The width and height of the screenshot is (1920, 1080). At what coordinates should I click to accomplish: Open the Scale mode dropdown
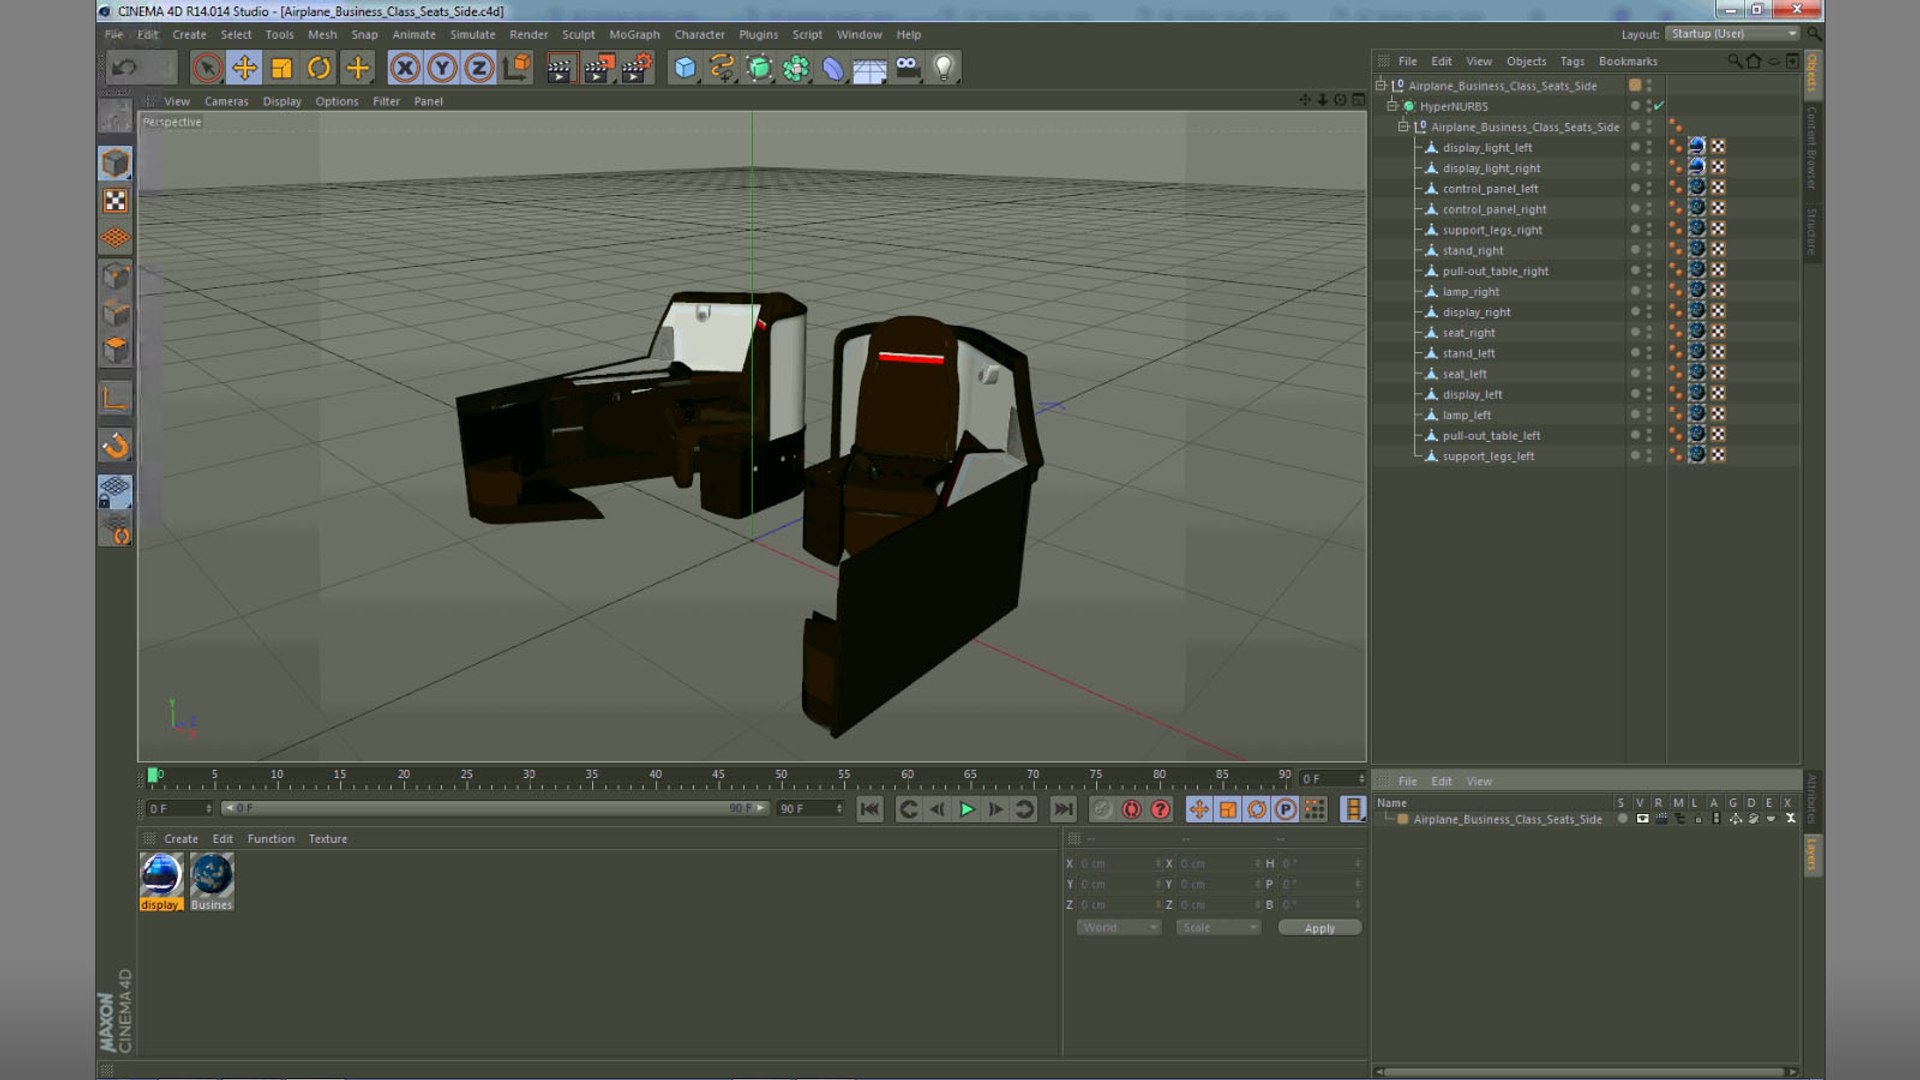(x=1218, y=928)
